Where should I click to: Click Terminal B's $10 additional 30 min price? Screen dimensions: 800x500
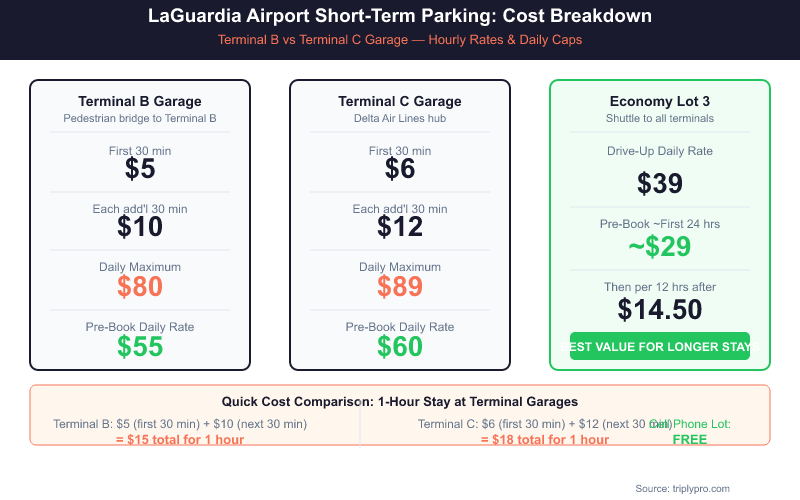click(x=140, y=227)
